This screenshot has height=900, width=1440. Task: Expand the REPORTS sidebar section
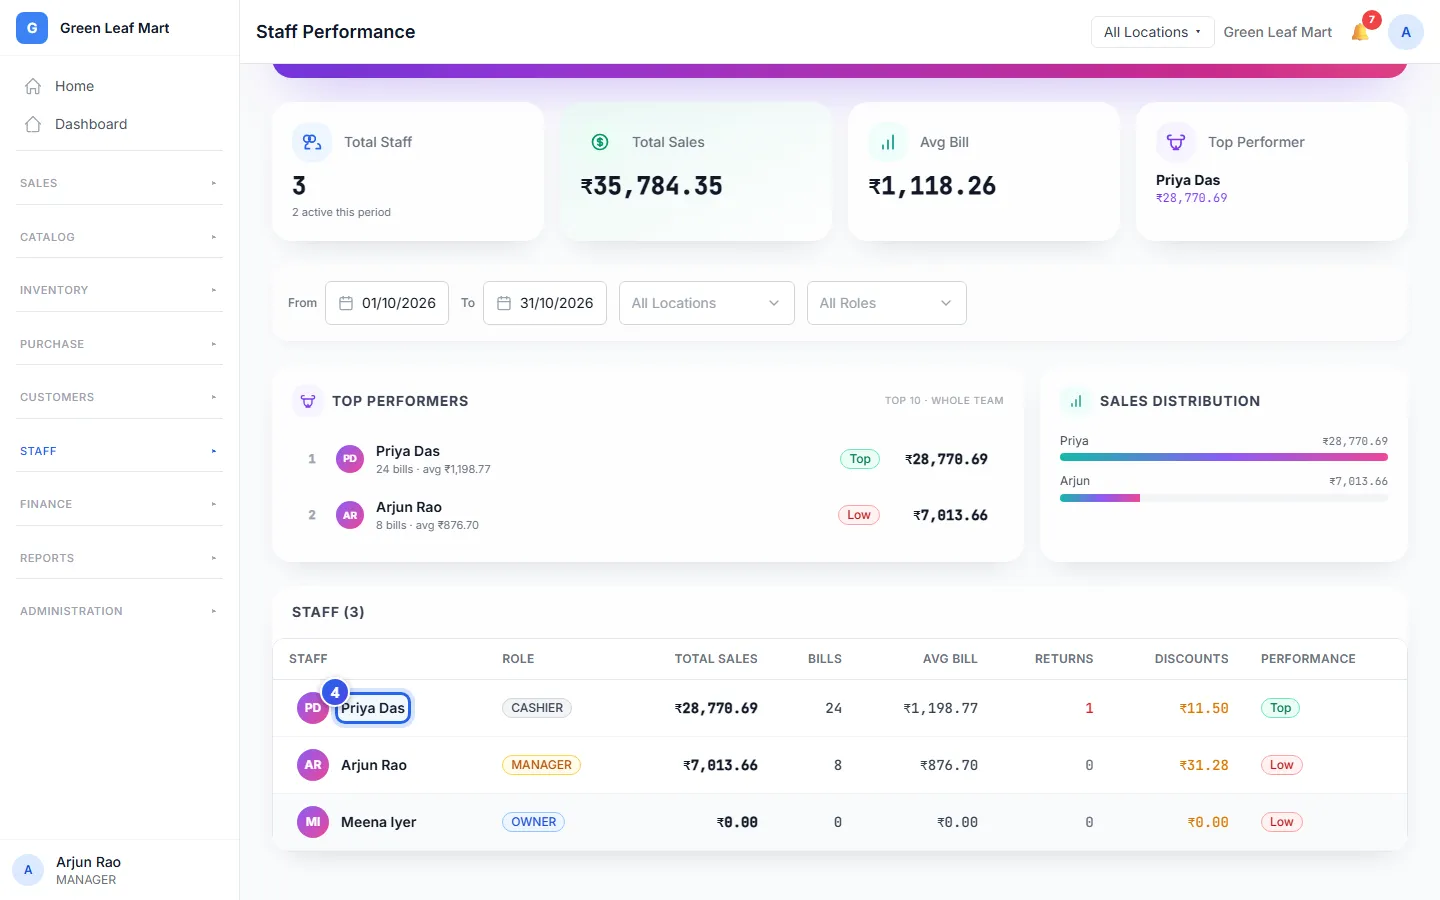tap(119, 558)
